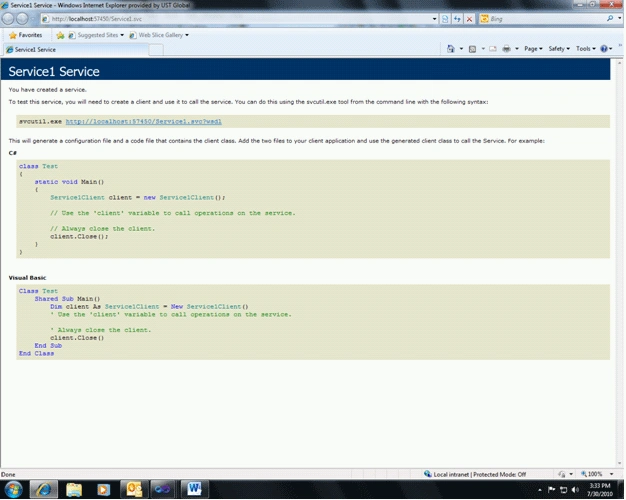Click the 'client.Close();' C# code line
Screen dimensions: 626x500
(79, 236)
